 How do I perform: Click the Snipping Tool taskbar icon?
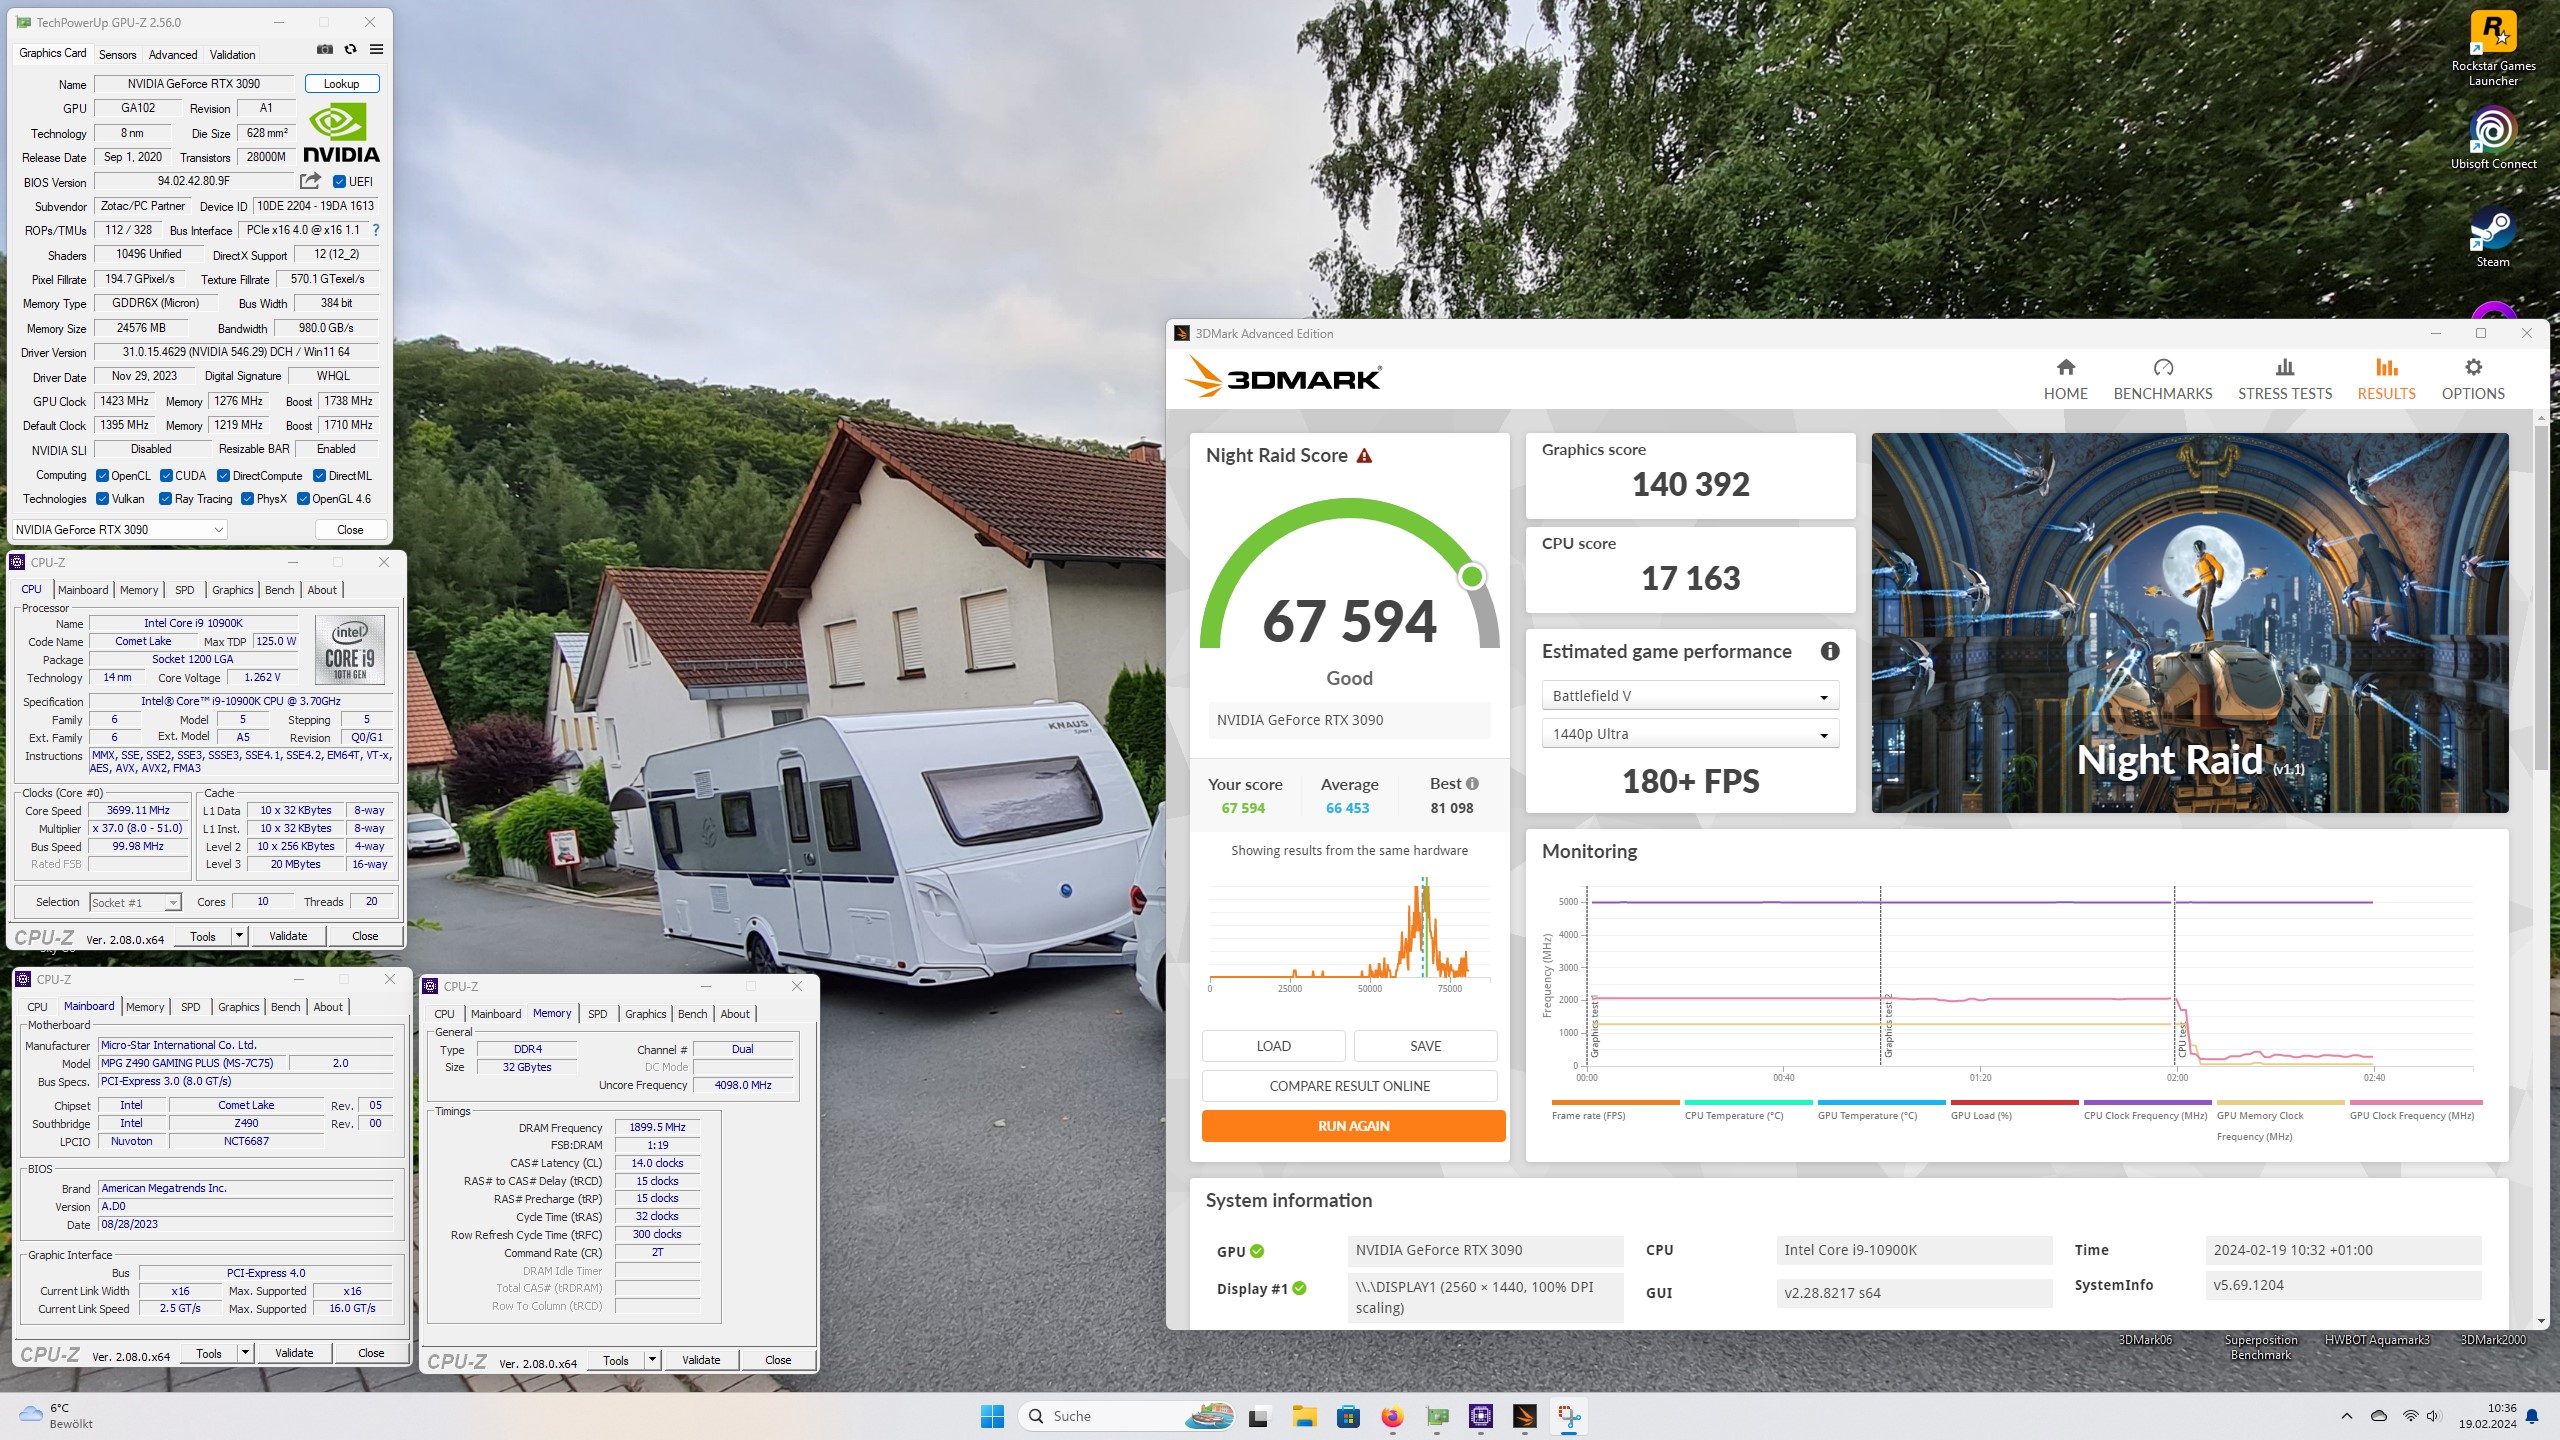1569,1416
